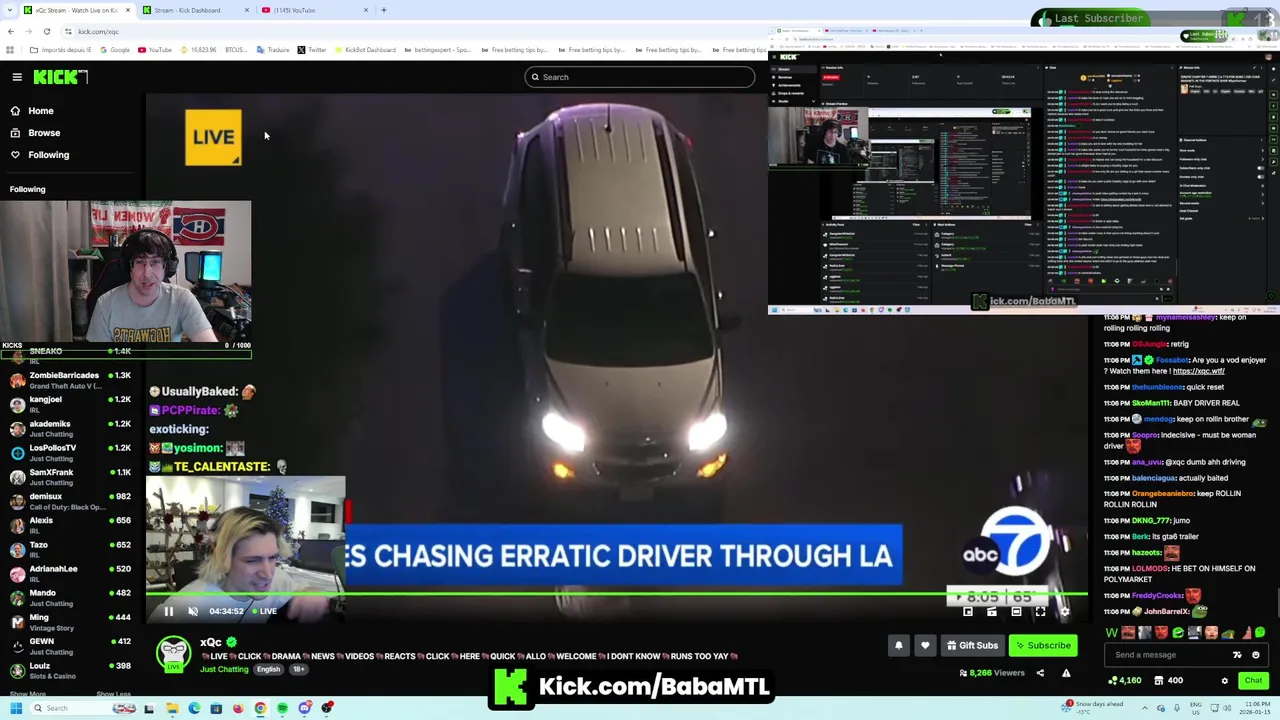Follow xQc with the heart button
1280x720 pixels.
(925, 646)
